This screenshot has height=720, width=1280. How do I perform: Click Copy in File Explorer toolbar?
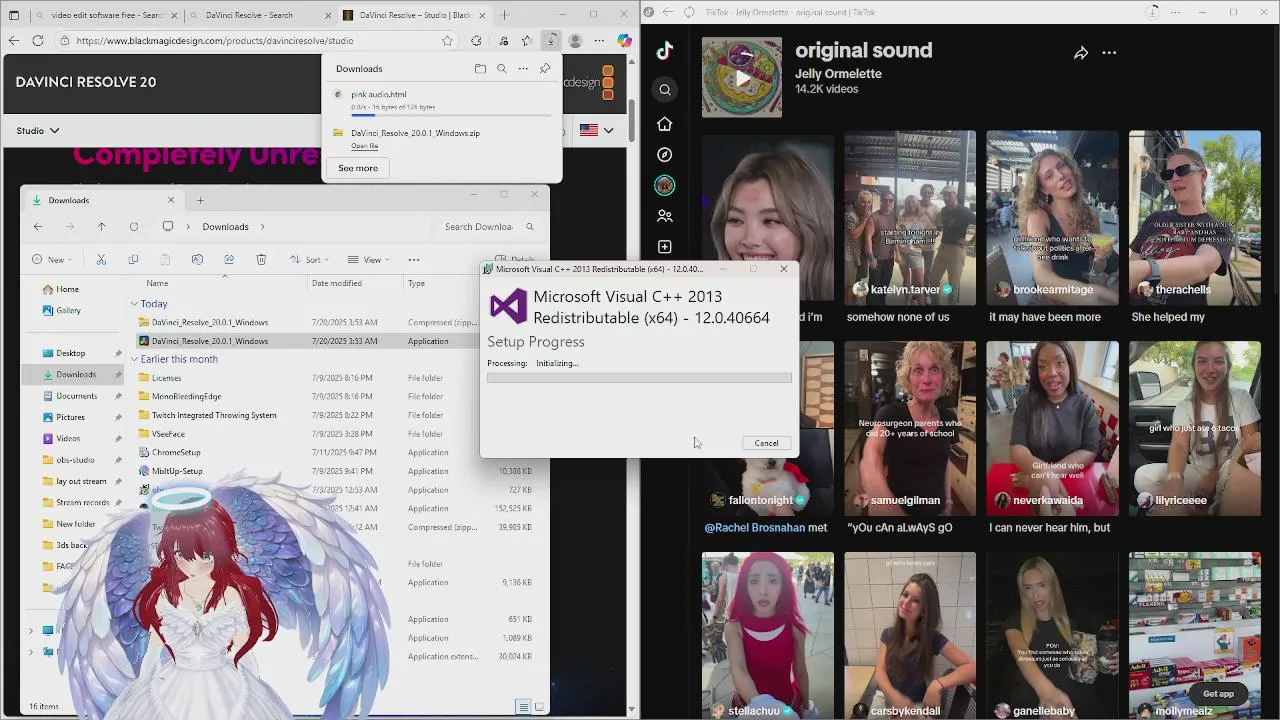click(133, 260)
